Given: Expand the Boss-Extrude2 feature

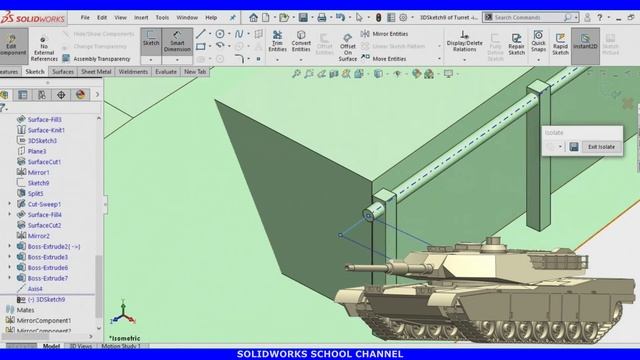Looking at the screenshot, I should (x=10, y=247).
